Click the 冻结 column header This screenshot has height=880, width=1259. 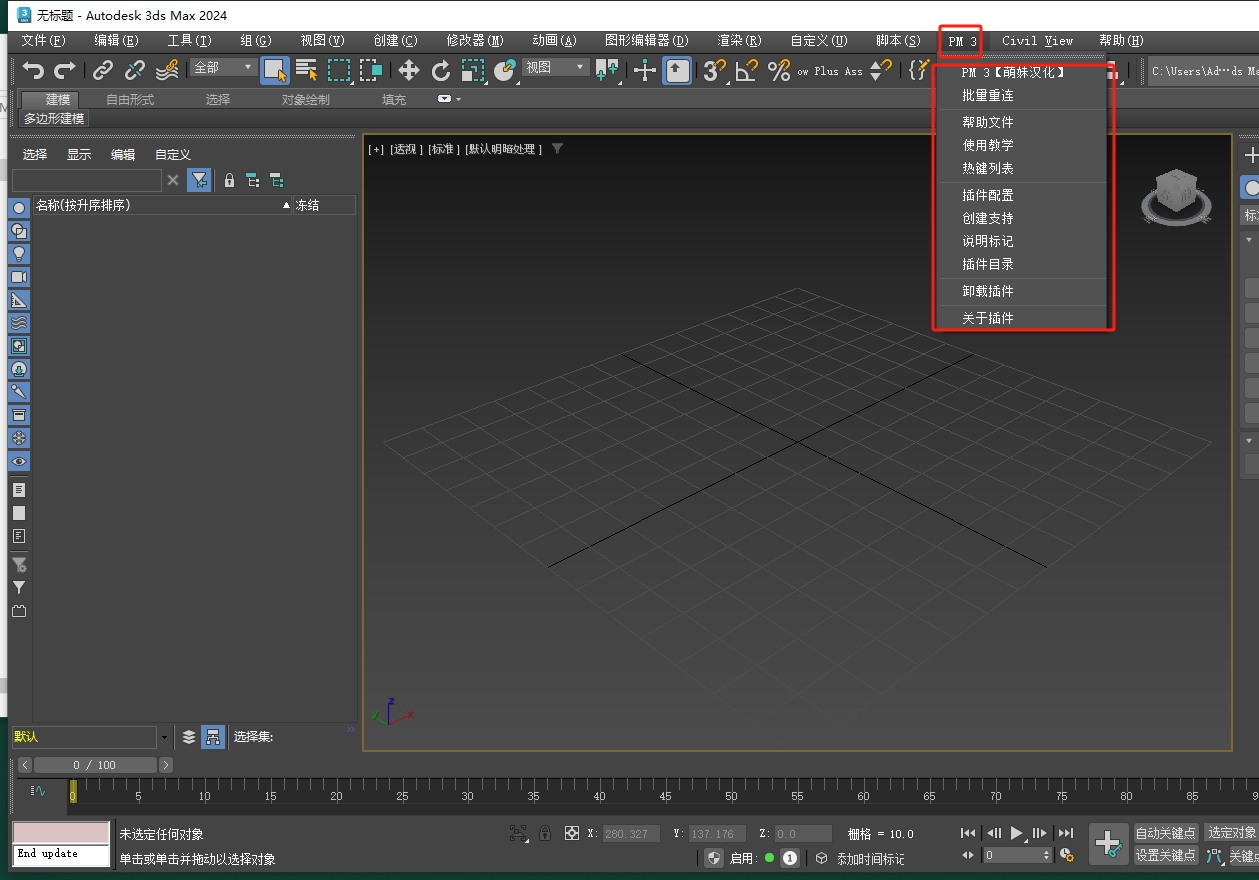point(324,205)
